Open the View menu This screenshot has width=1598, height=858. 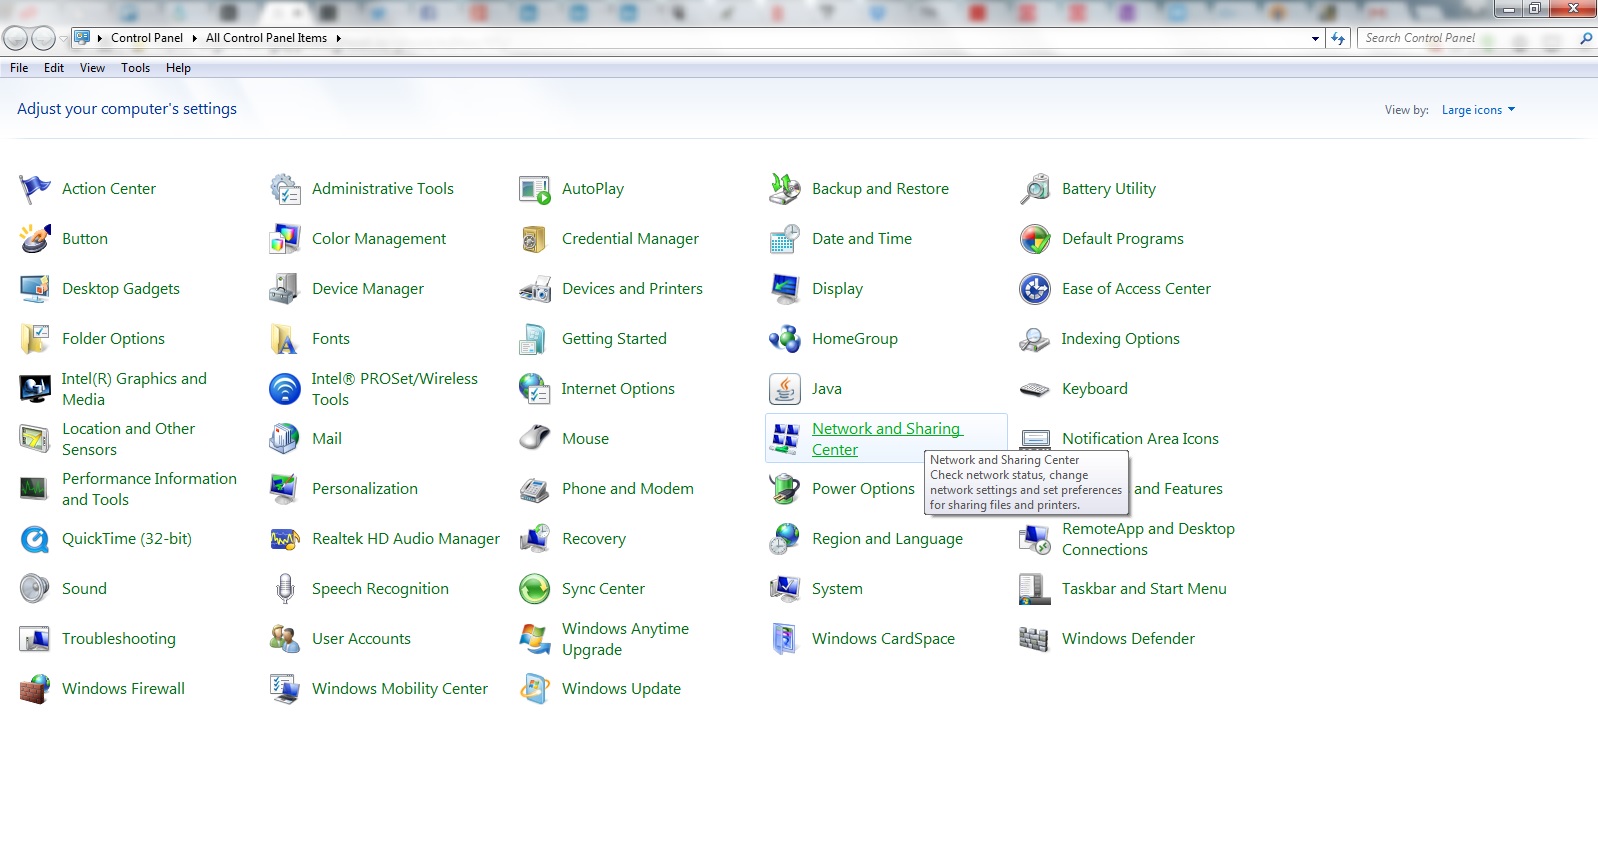click(x=92, y=68)
